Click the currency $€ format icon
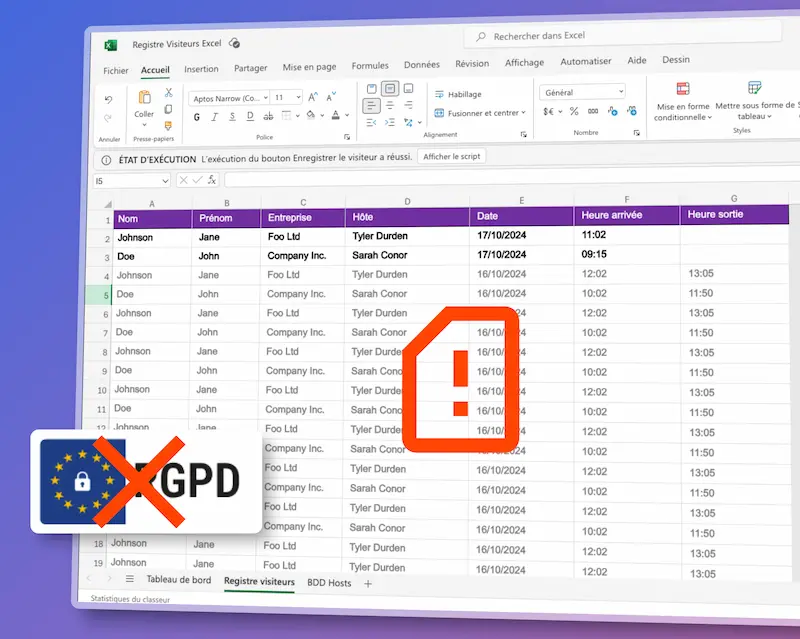800x639 pixels. (x=548, y=111)
